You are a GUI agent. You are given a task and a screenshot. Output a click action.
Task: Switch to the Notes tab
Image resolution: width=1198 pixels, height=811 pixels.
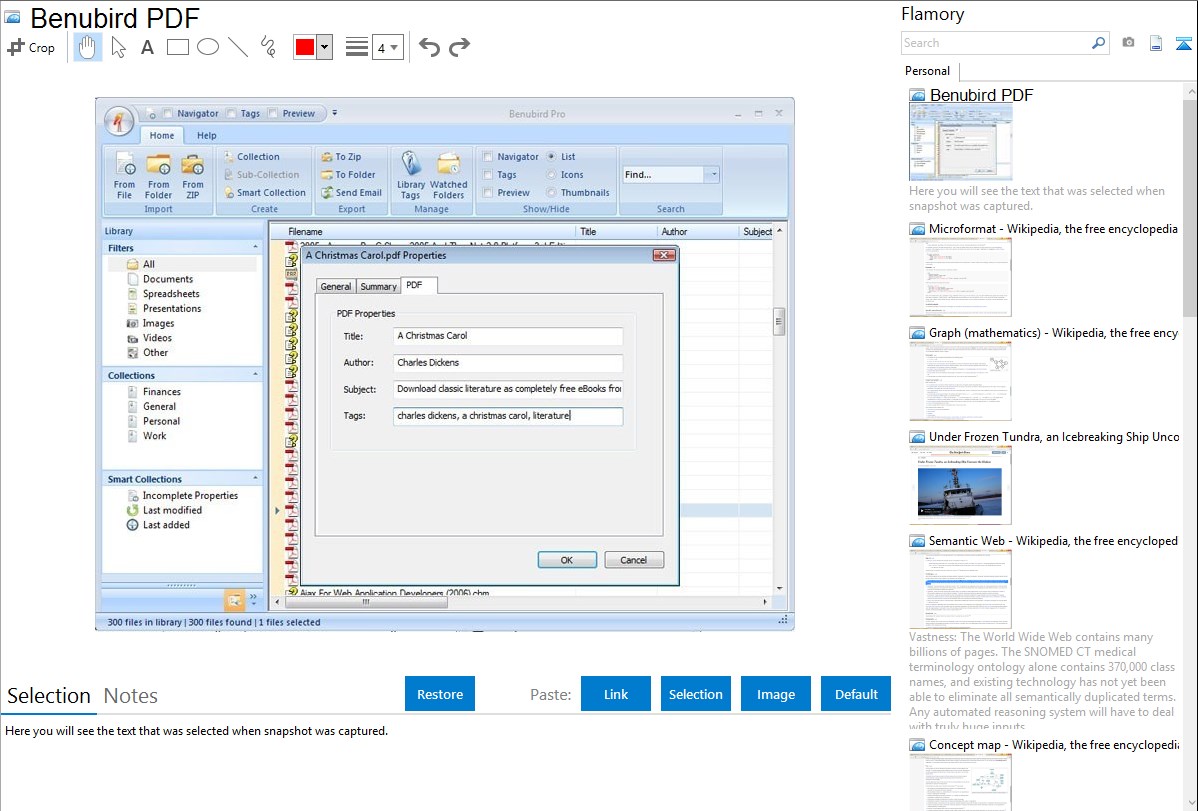point(131,696)
